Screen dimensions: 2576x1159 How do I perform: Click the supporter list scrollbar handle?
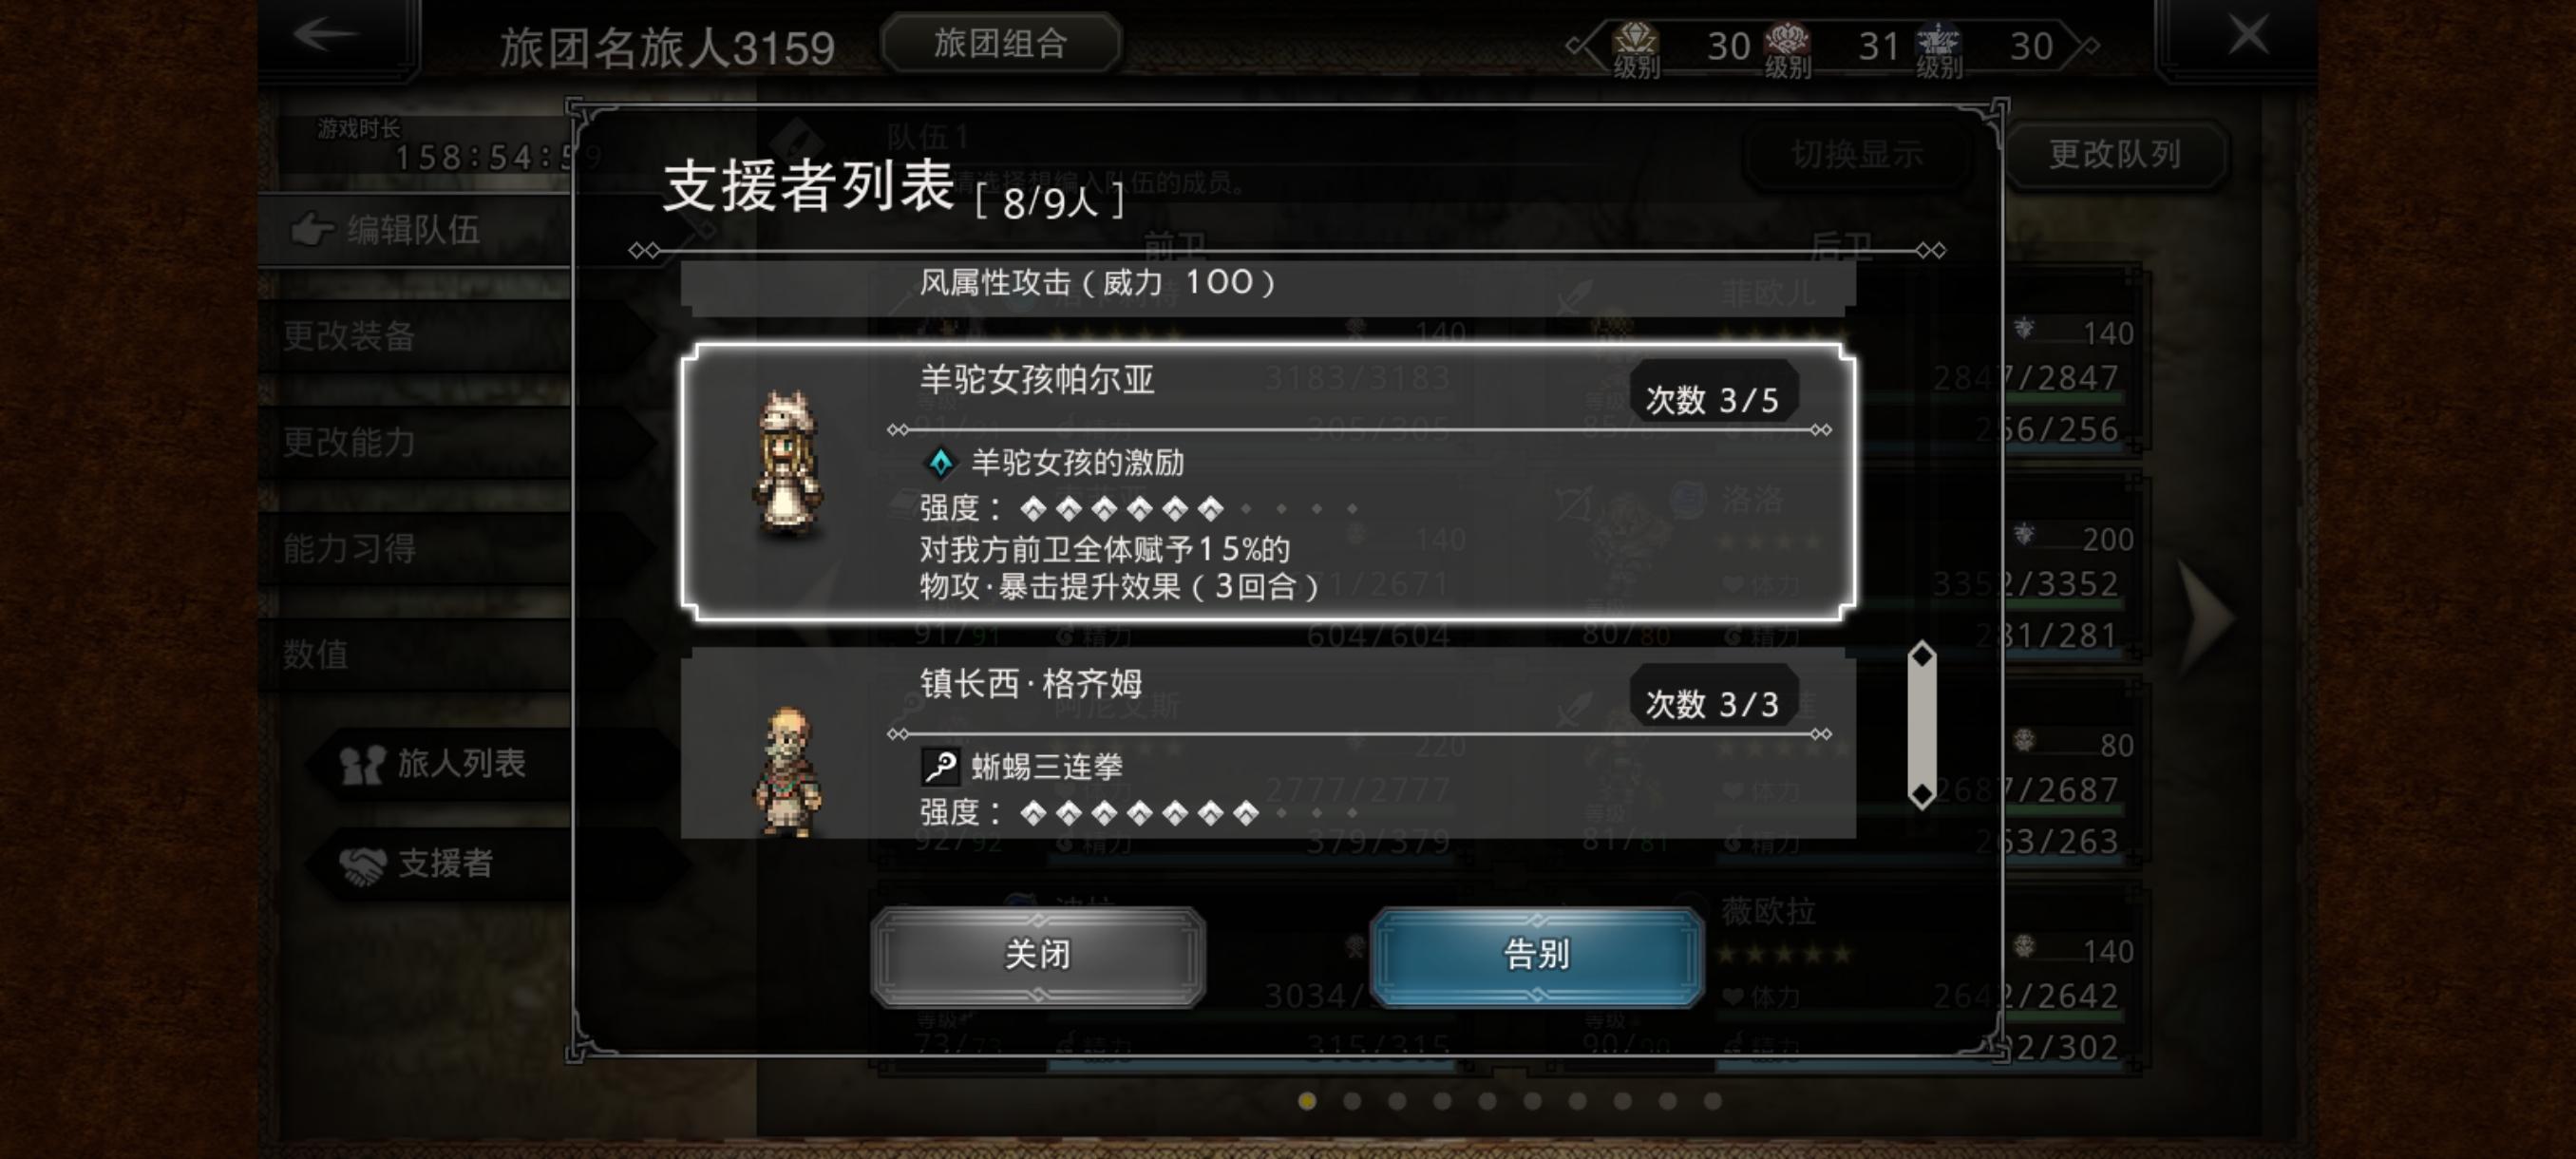(x=1922, y=725)
